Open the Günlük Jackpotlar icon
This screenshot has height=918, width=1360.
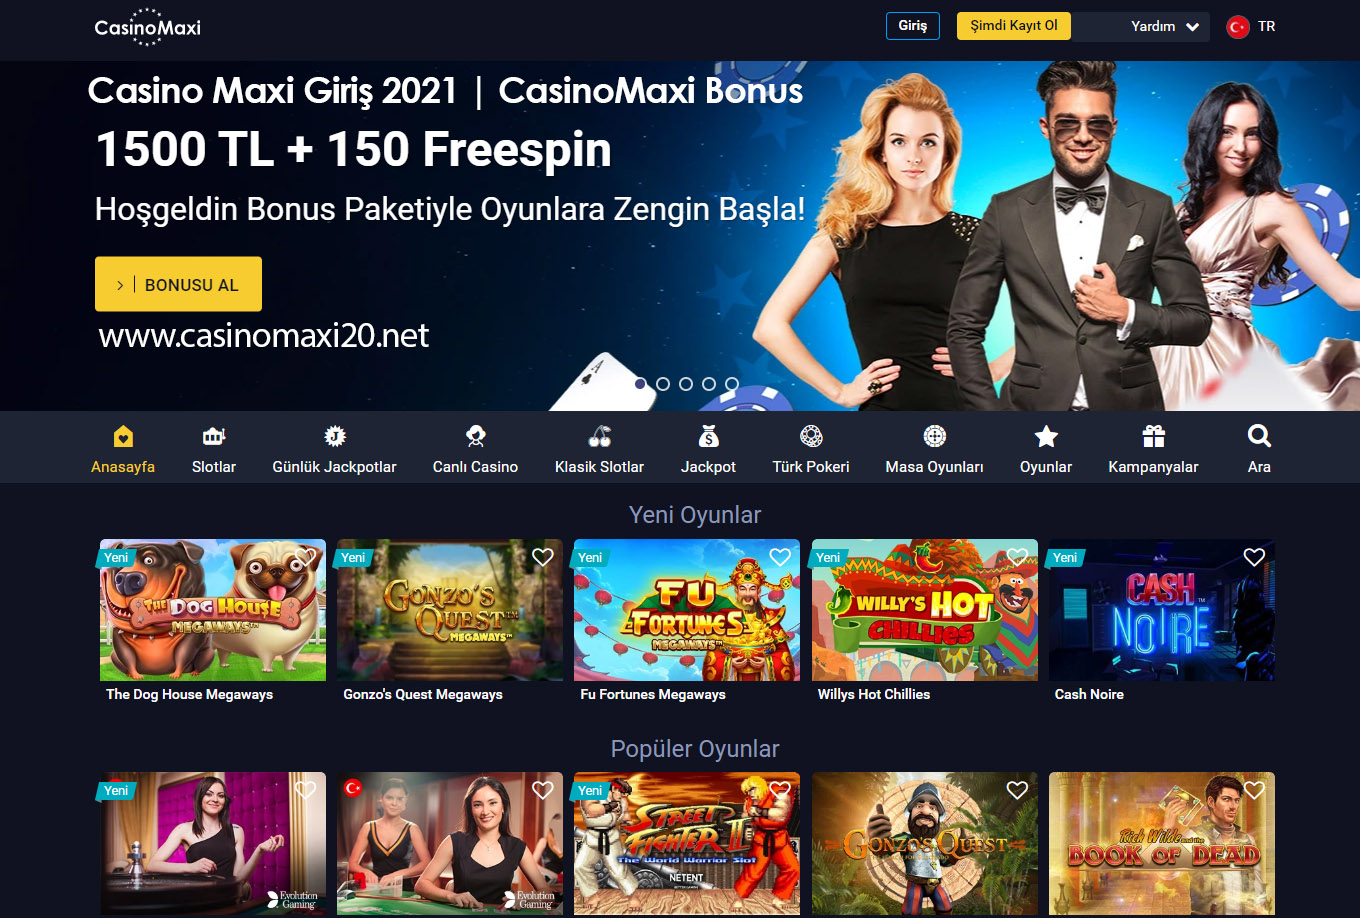(335, 436)
